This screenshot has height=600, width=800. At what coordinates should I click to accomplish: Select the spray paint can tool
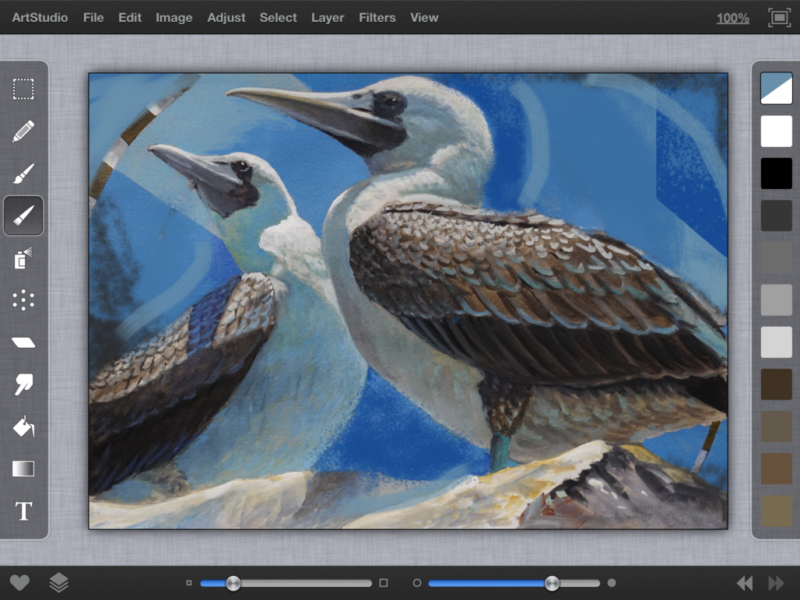point(23,258)
